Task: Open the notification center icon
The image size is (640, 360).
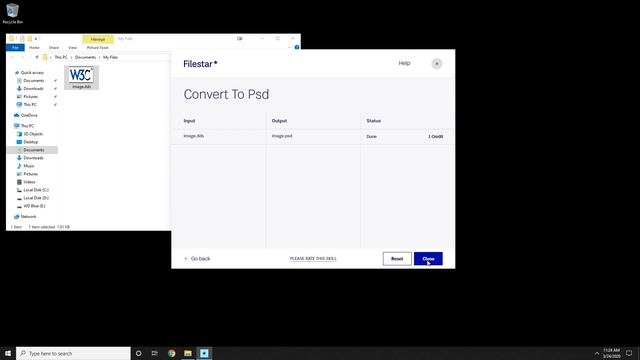Action: [629, 353]
